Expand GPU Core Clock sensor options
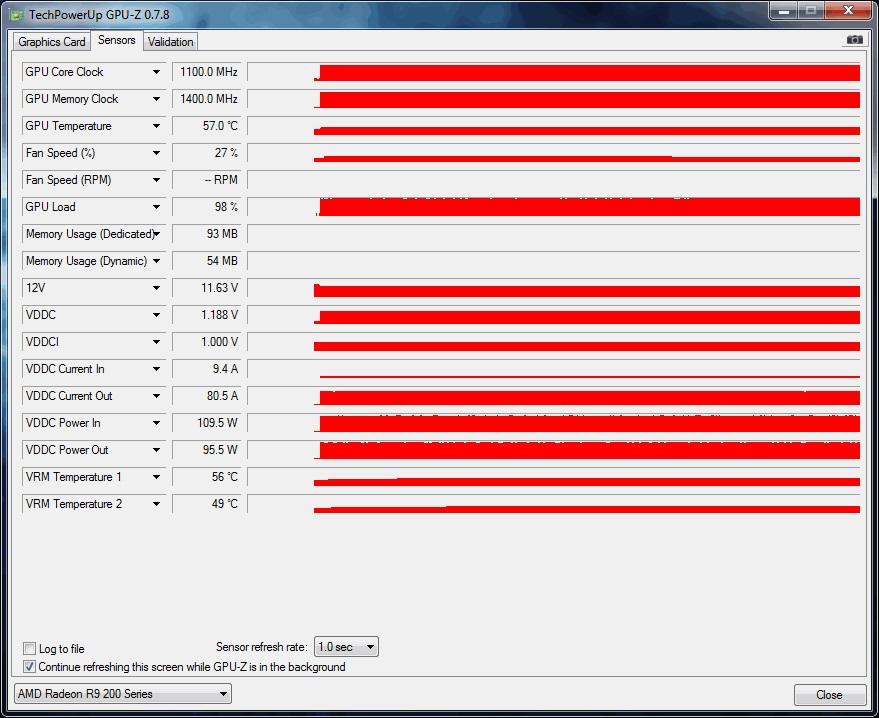879x718 pixels. 156,72
